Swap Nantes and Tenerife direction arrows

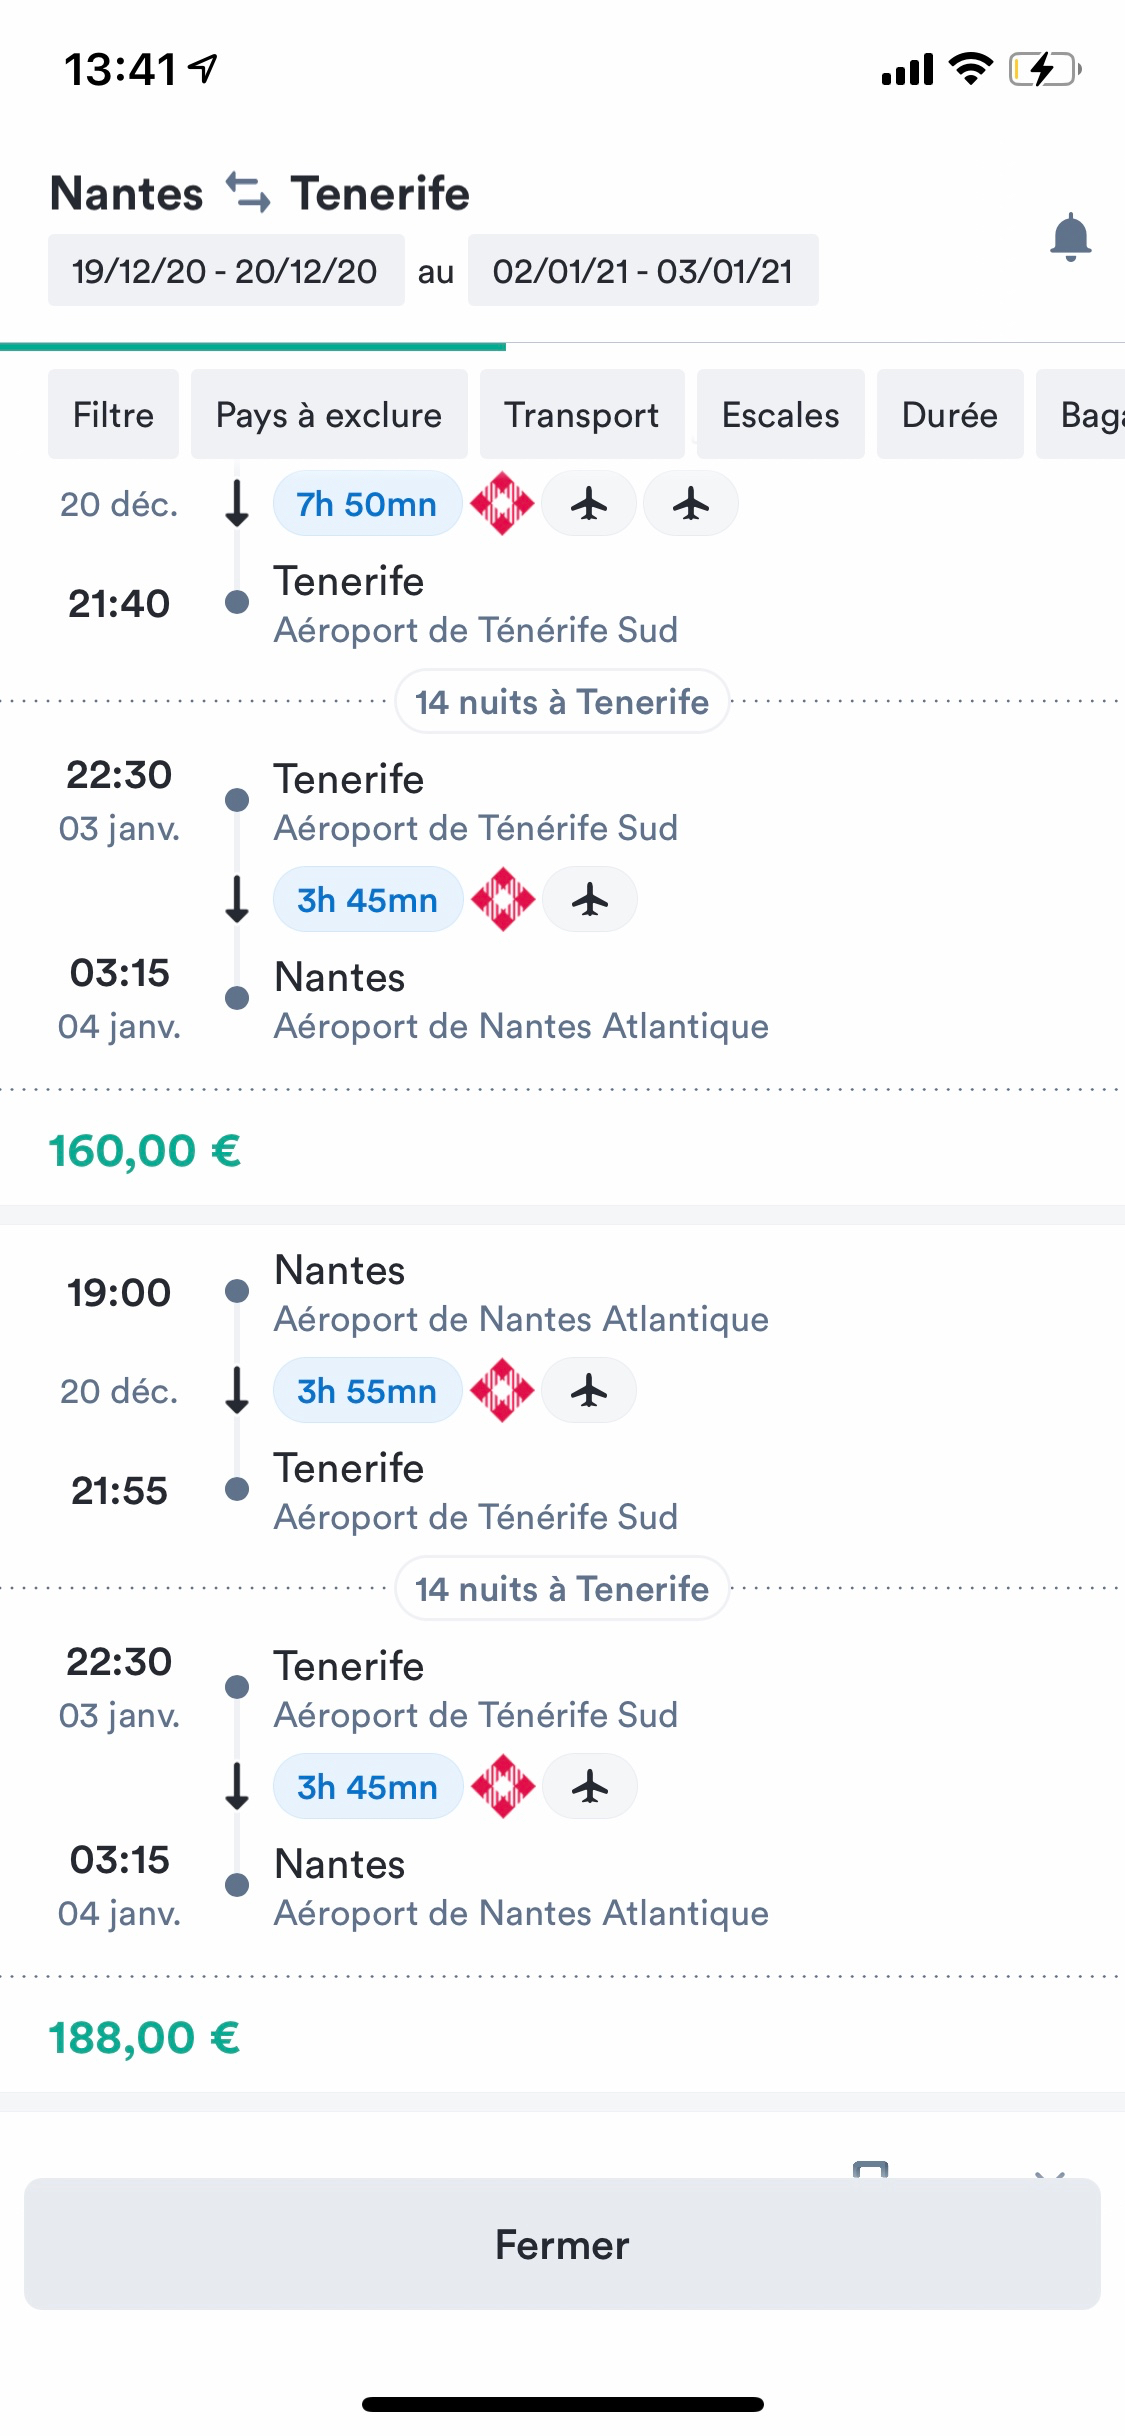[x=247, y=192]
